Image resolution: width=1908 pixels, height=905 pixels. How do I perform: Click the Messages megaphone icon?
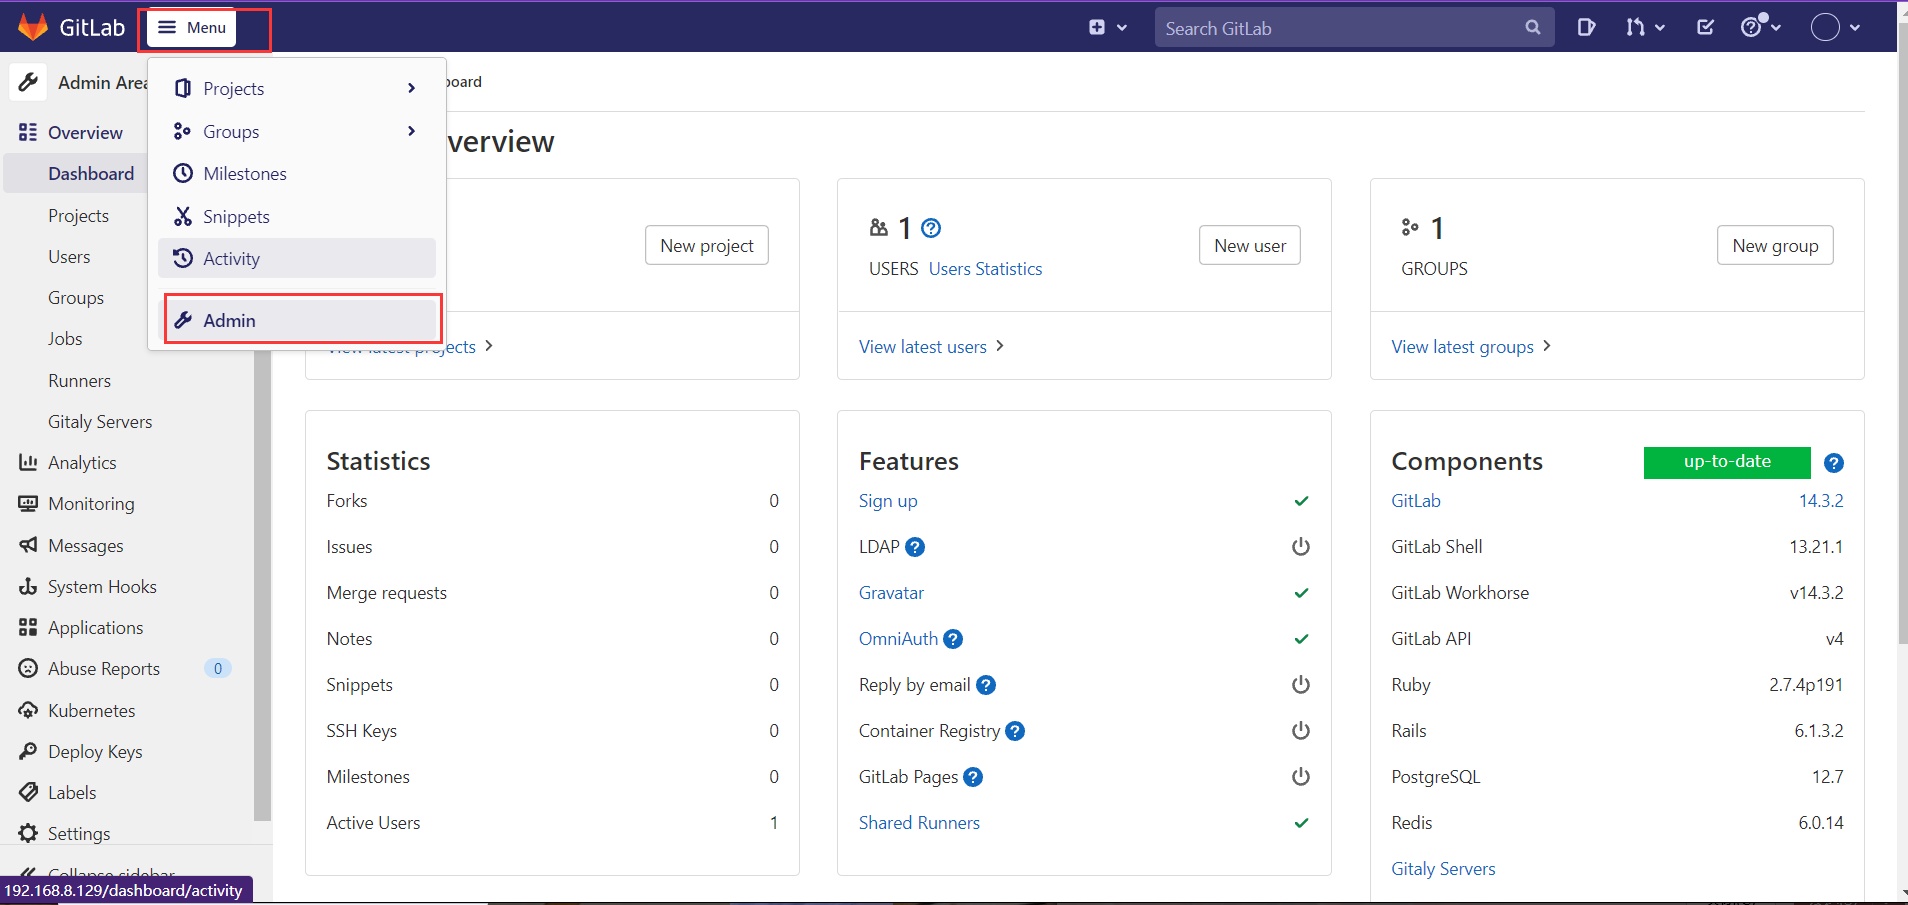click(x=28, y=545)
